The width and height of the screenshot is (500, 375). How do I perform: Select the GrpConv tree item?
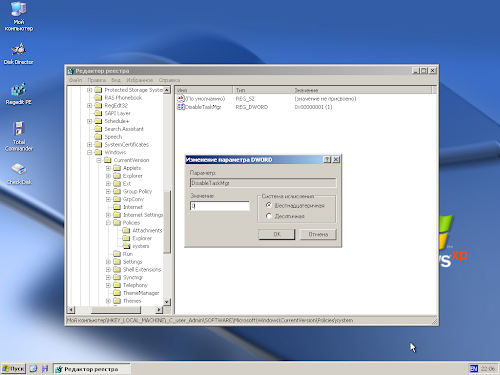coord(133,199)
